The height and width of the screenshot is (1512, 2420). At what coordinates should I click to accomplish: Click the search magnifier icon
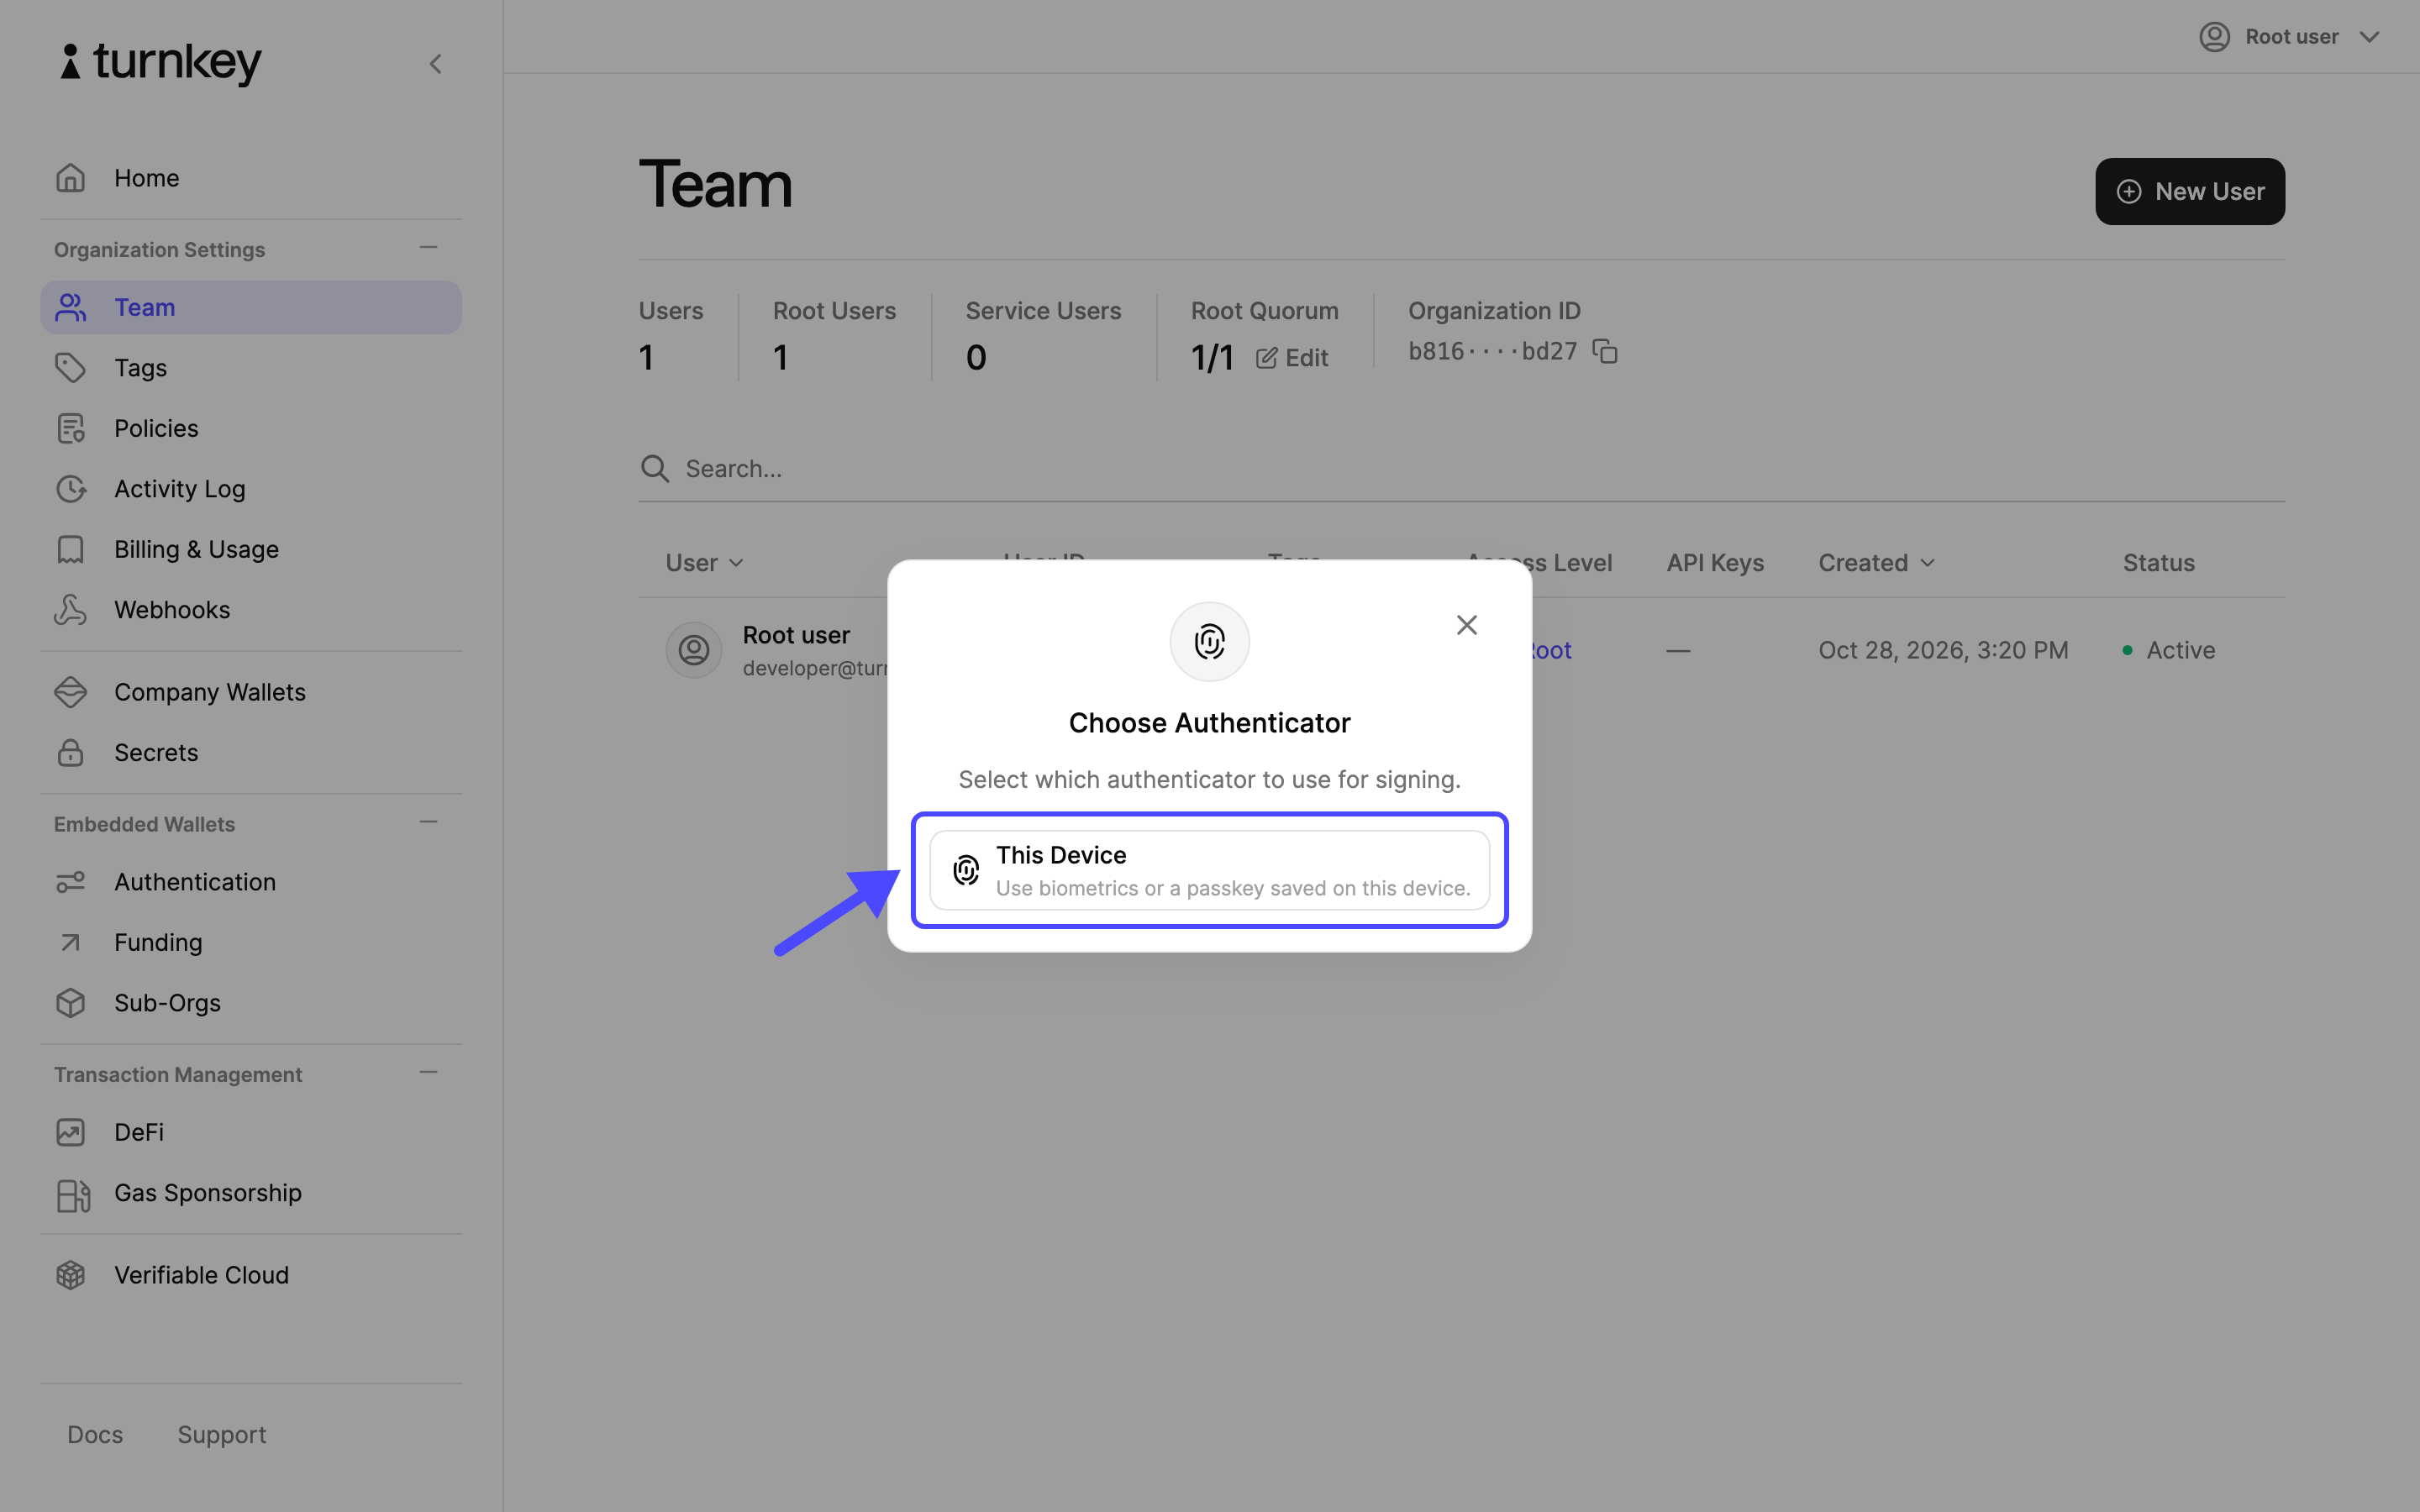click(x=655, y=468)
